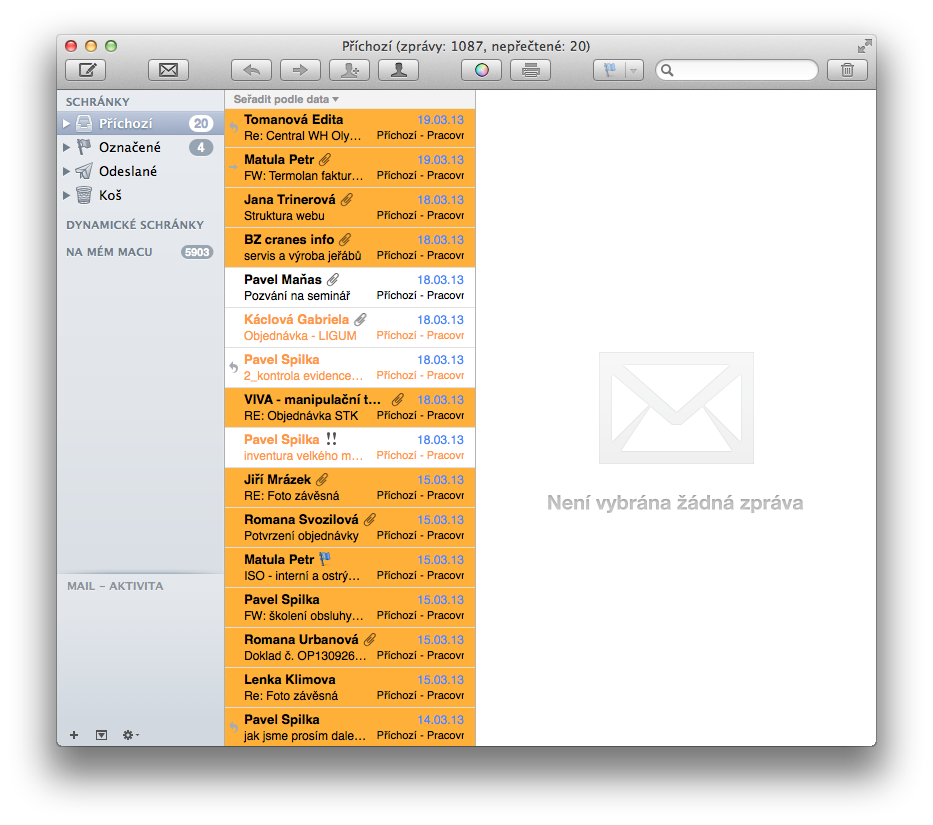Image resolution: width=933 pixels, height=825 pixels.
Task: Toggle full screen mode with corner arrows
Action: coord(864,46)
